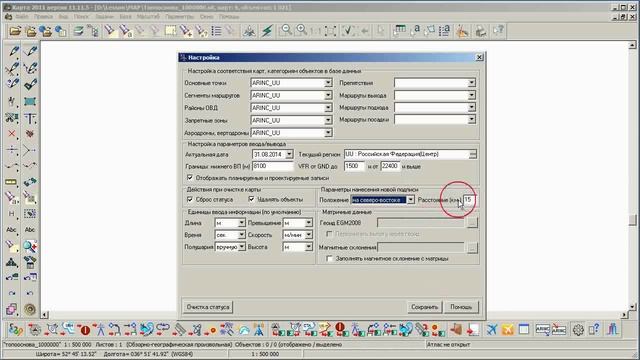Click the checkmark icon in top toolbar

(348, 31)
